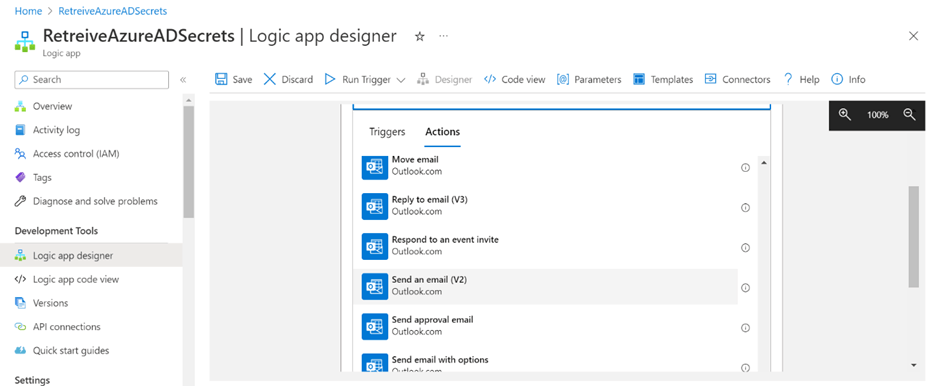Click sidebar vertical scrollbar thumb
This screenshot has height=386, width=940.
tap(188, 162)
